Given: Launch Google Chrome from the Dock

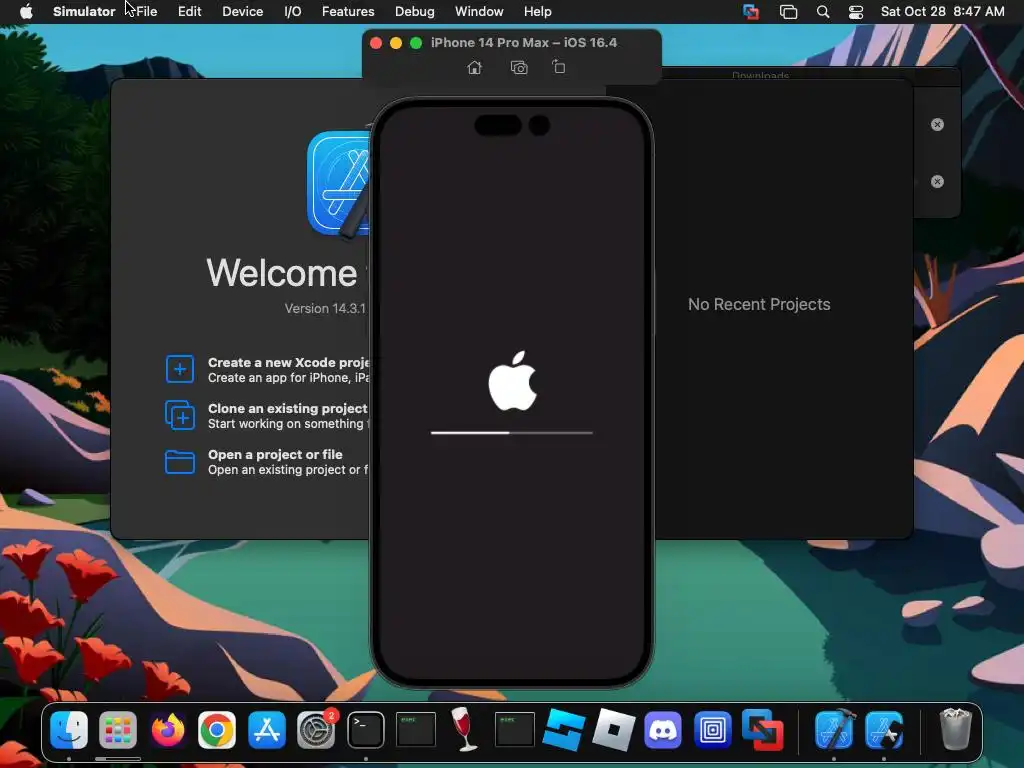Looking at the screenshot, I should (217, 729).
